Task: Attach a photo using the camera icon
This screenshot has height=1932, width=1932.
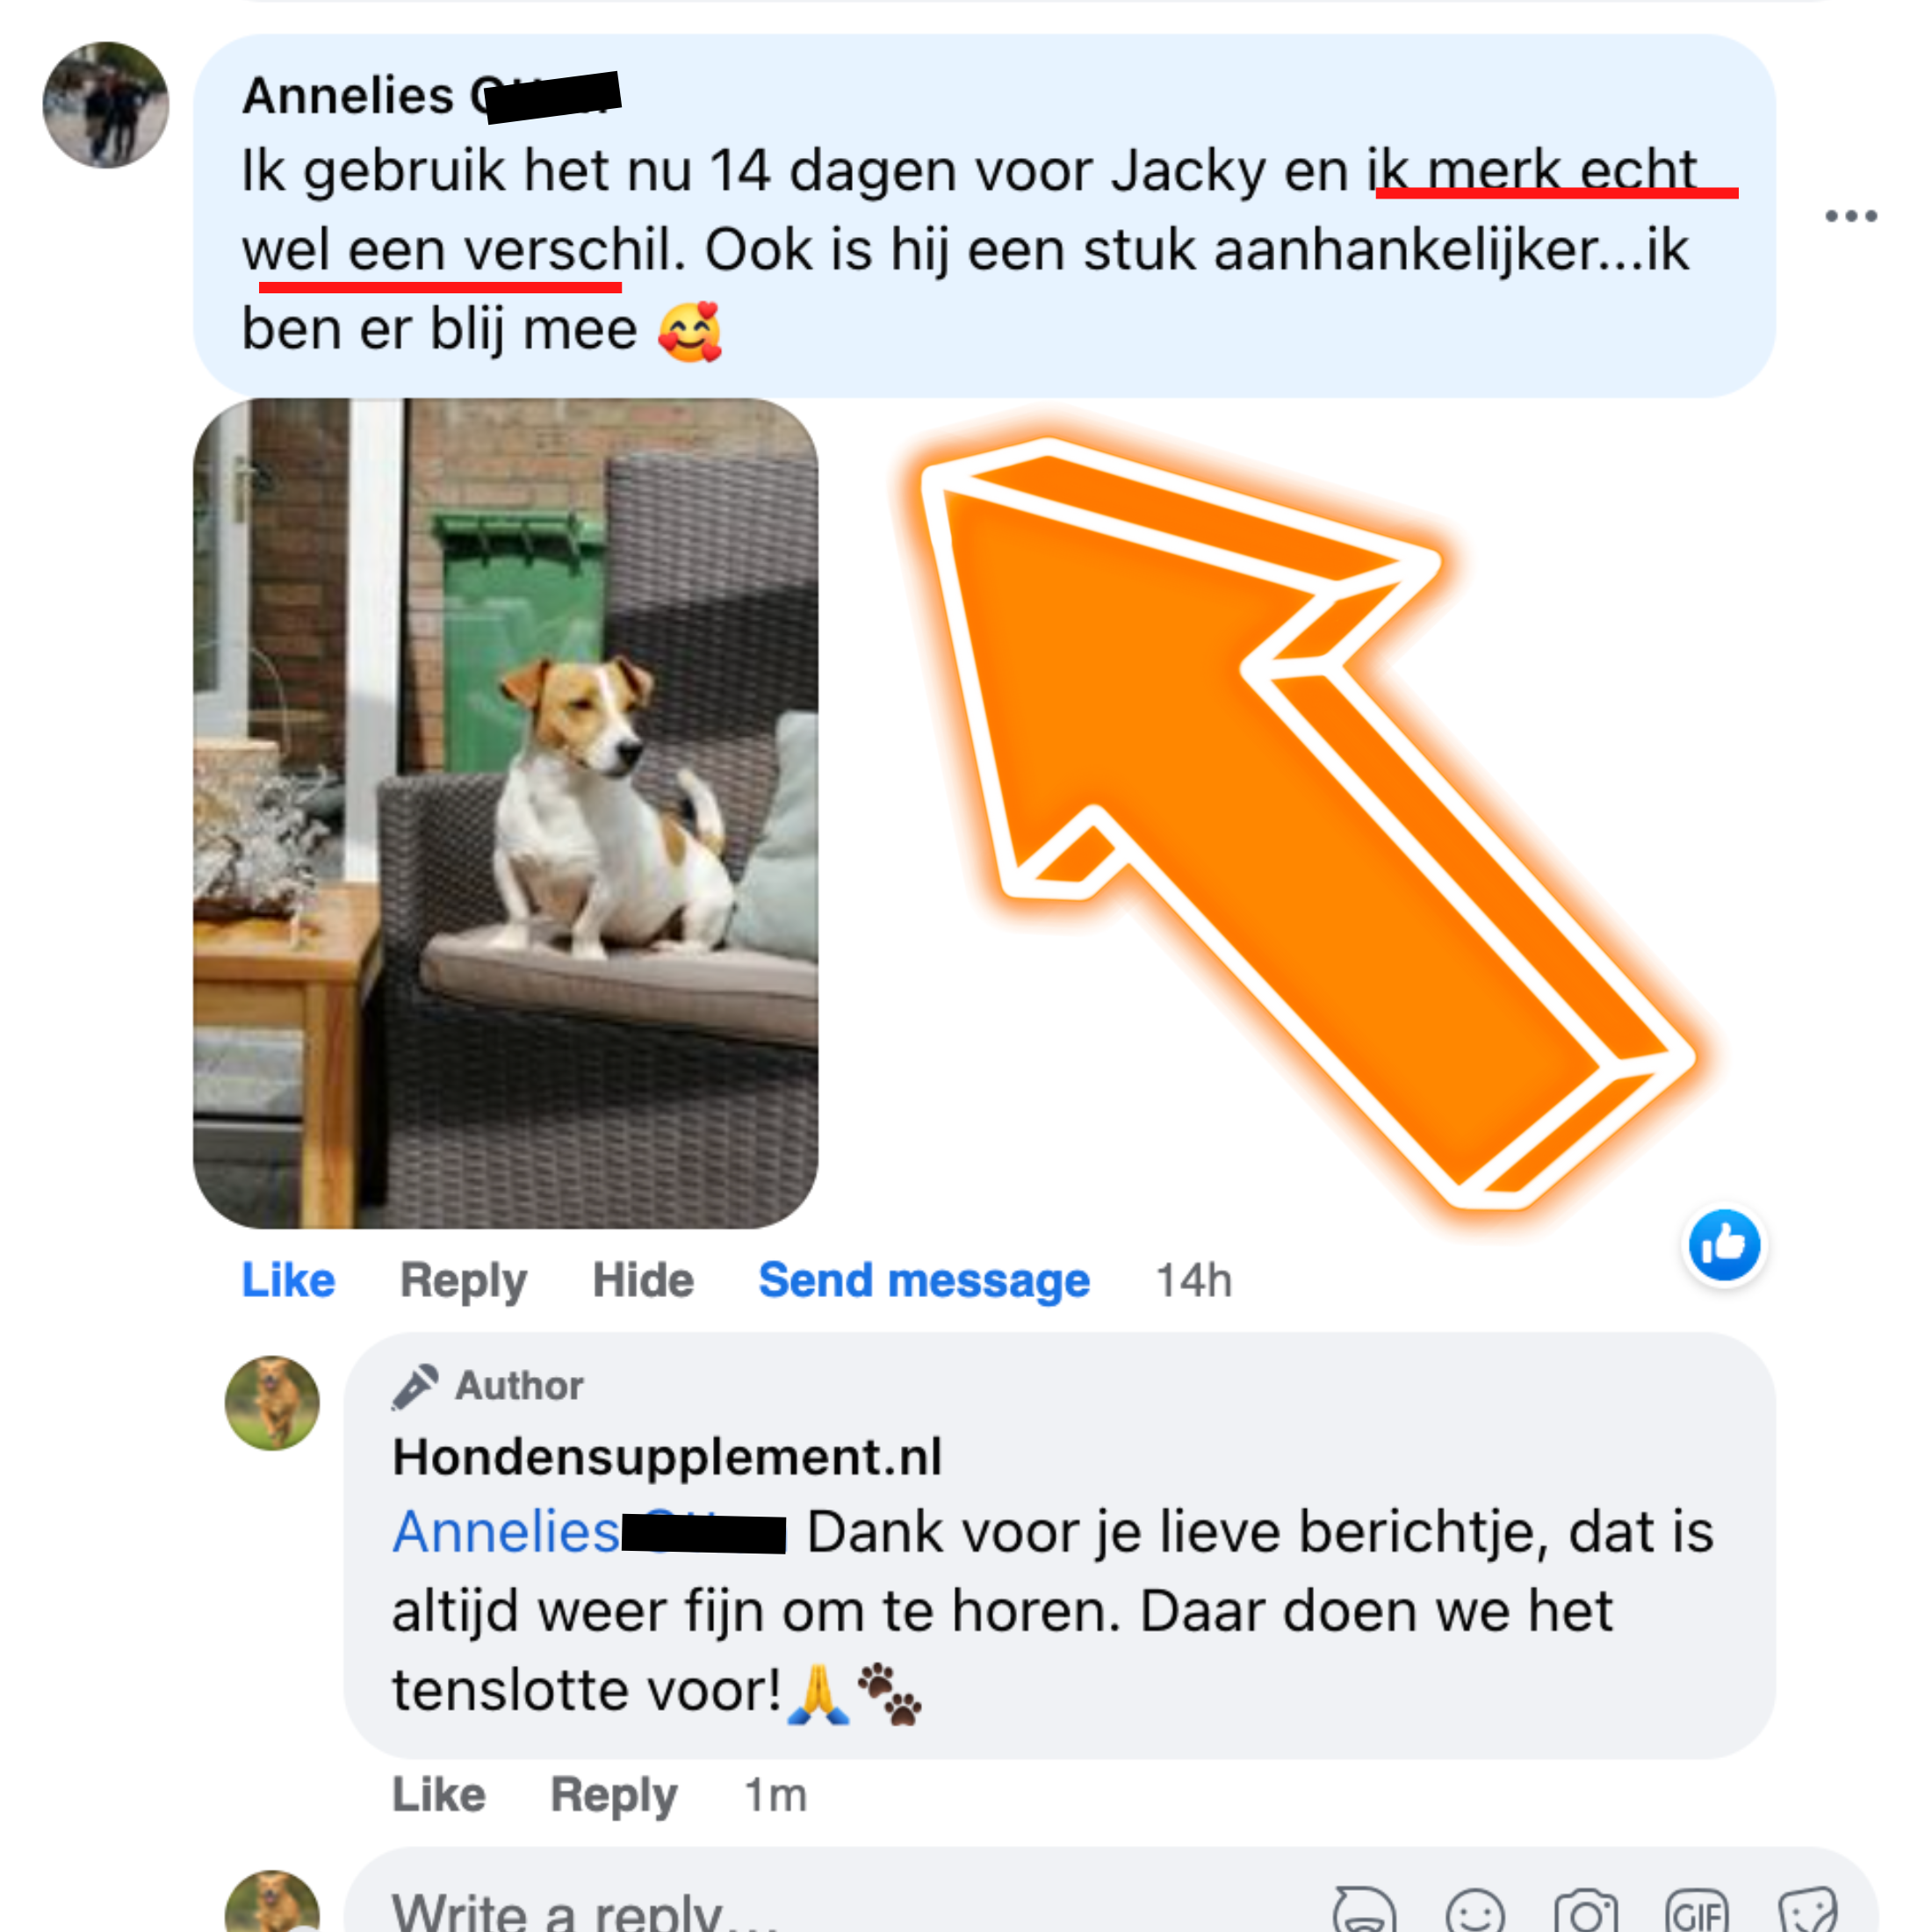Action: [x=1586, y=1911]
